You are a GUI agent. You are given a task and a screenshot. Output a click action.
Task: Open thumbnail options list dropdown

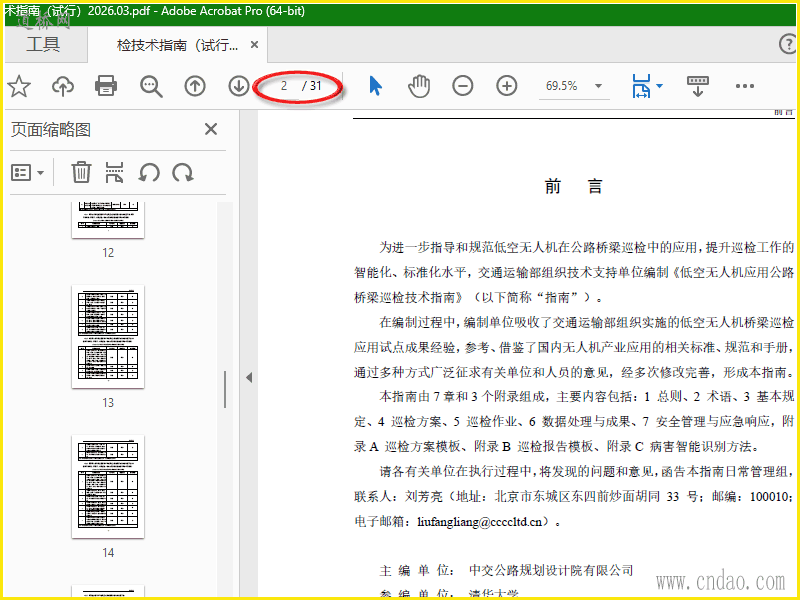[x=28, y=173]
